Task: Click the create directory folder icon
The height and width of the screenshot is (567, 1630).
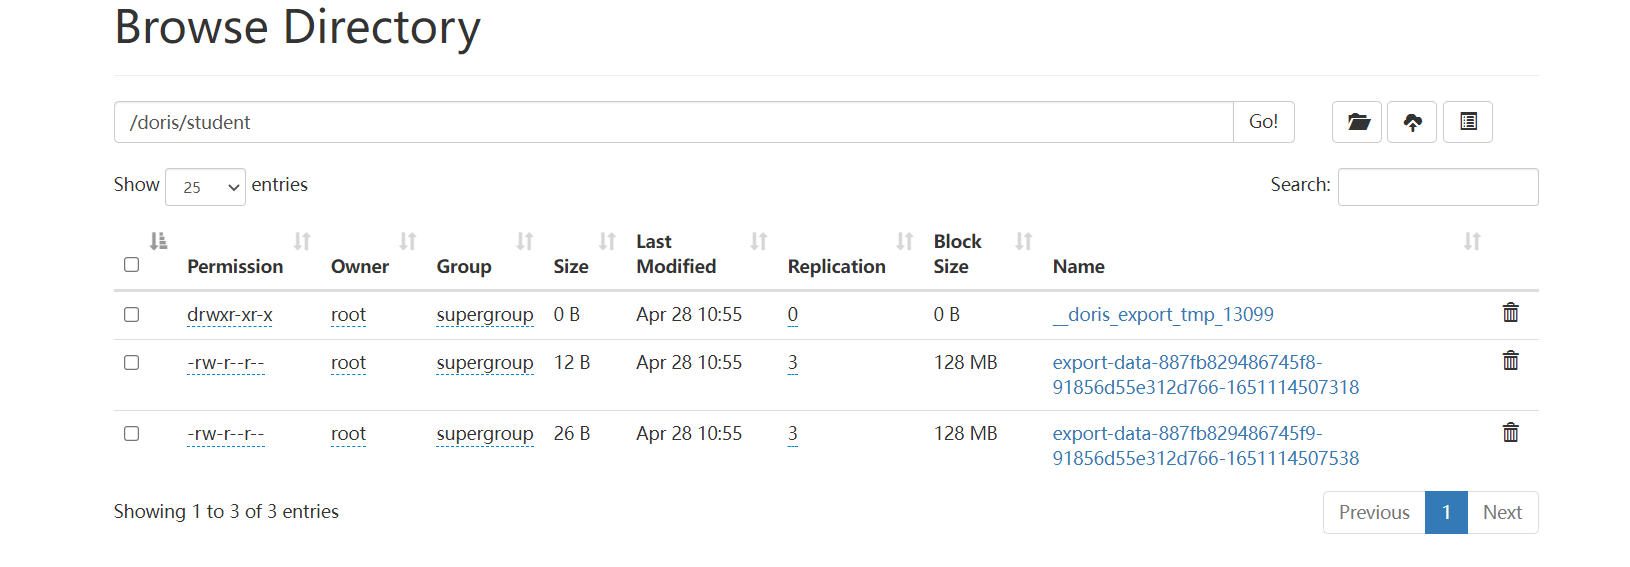Action: 1357,122
